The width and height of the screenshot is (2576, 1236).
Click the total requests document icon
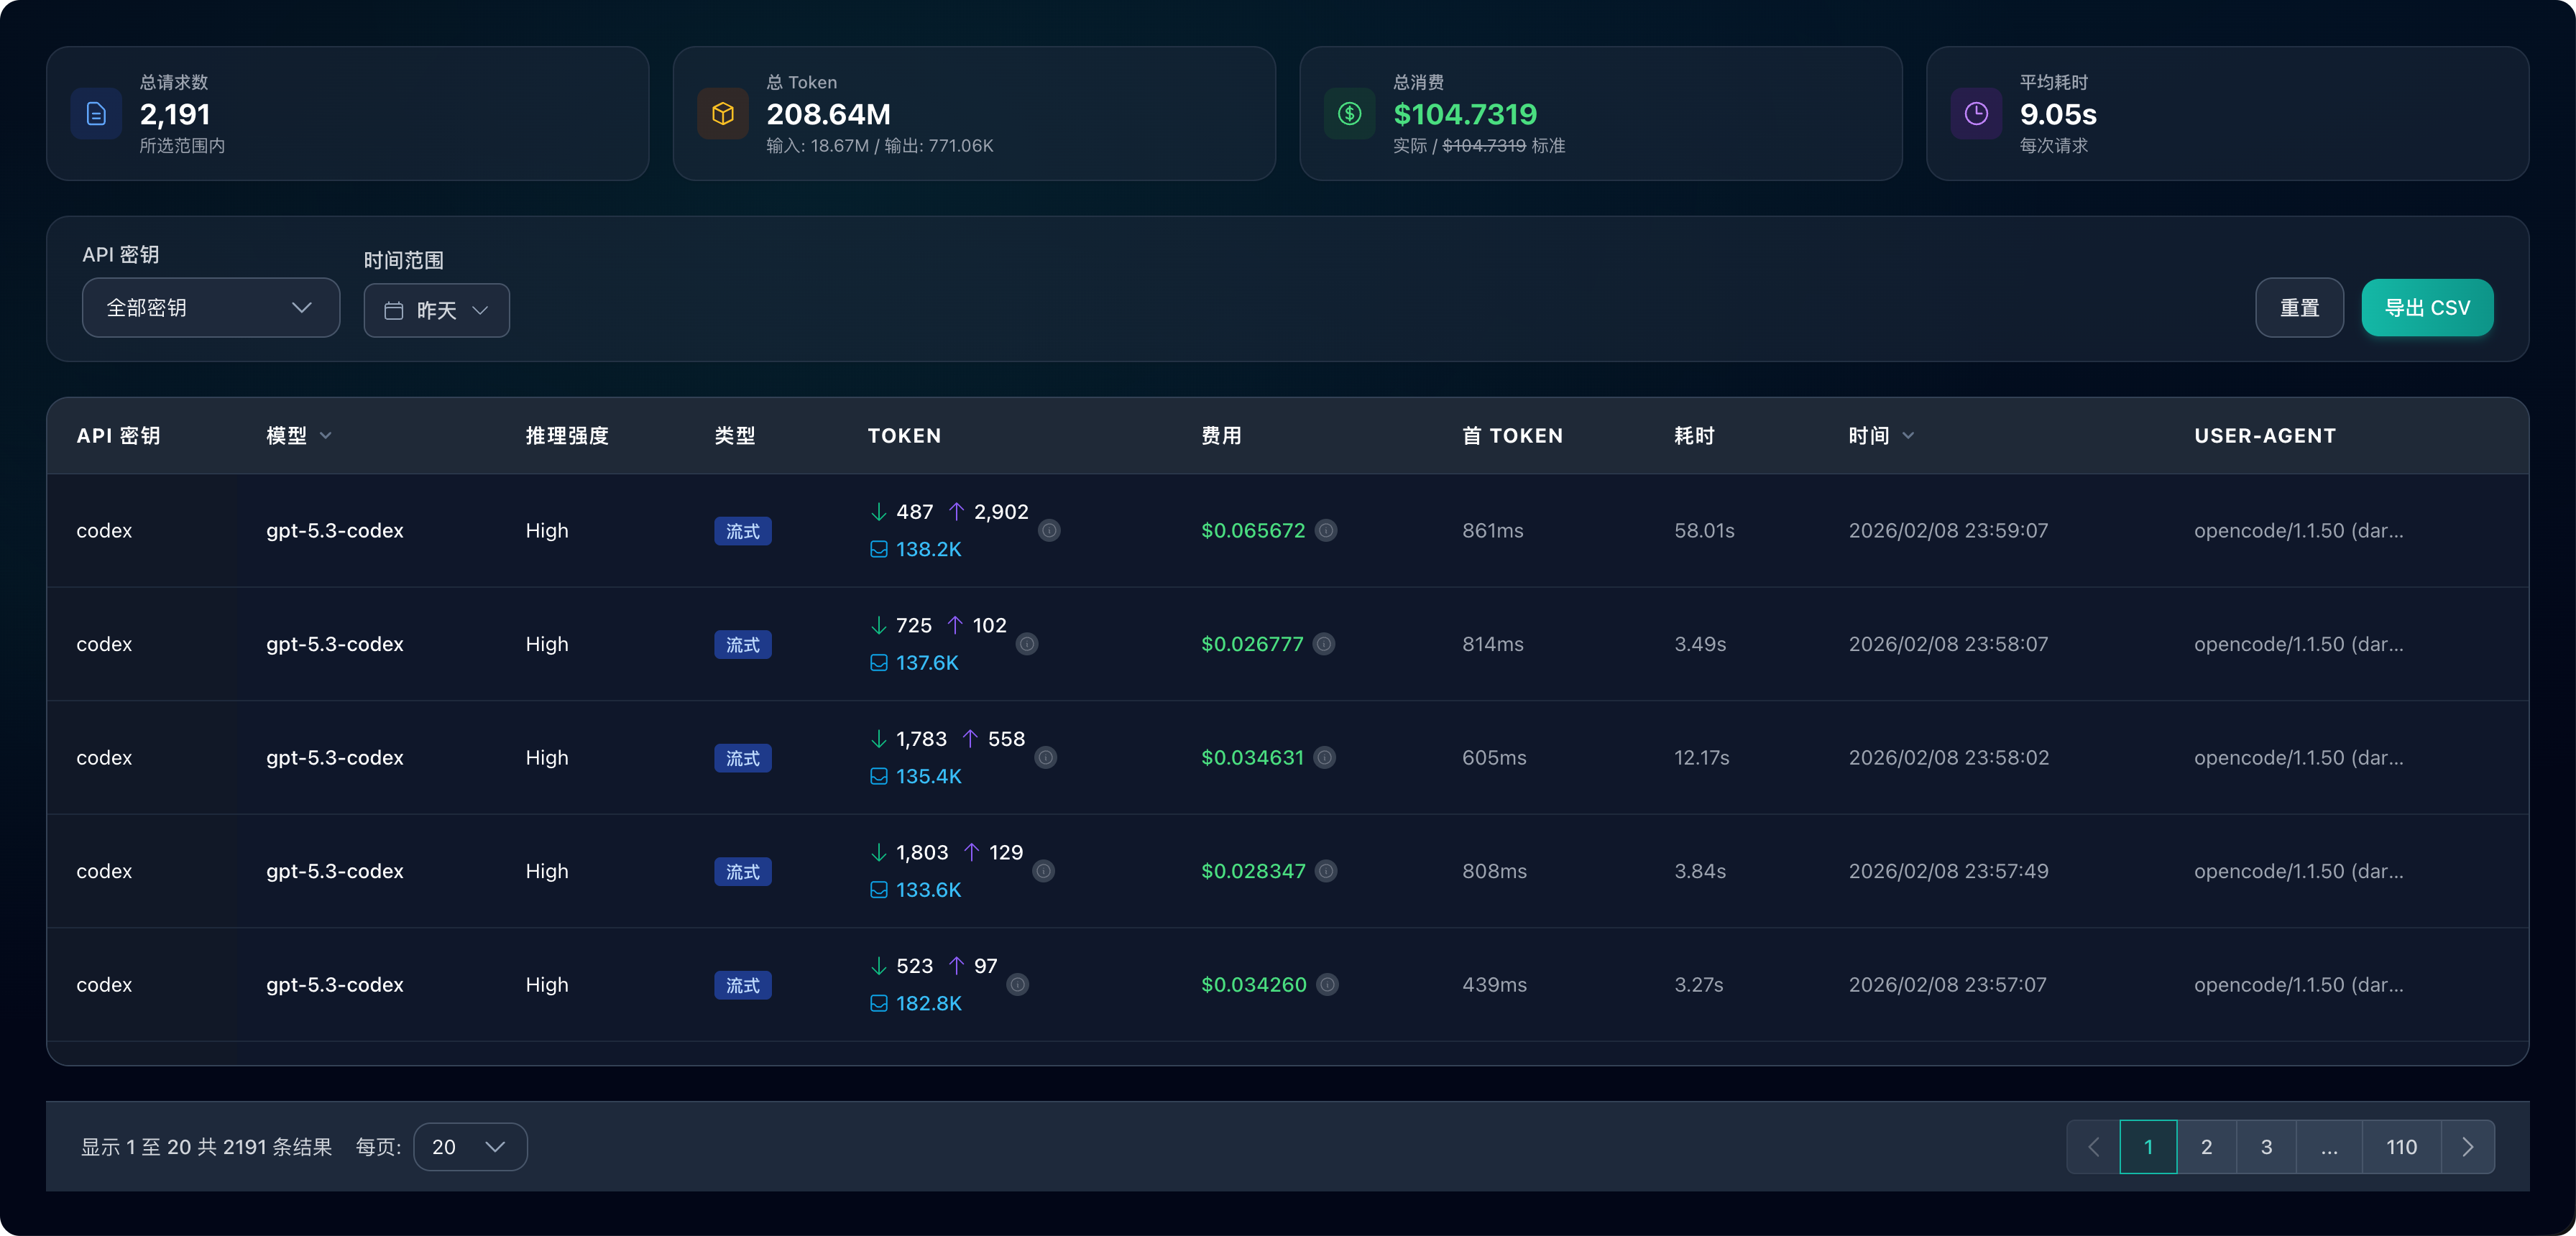(x=96, y=114)
